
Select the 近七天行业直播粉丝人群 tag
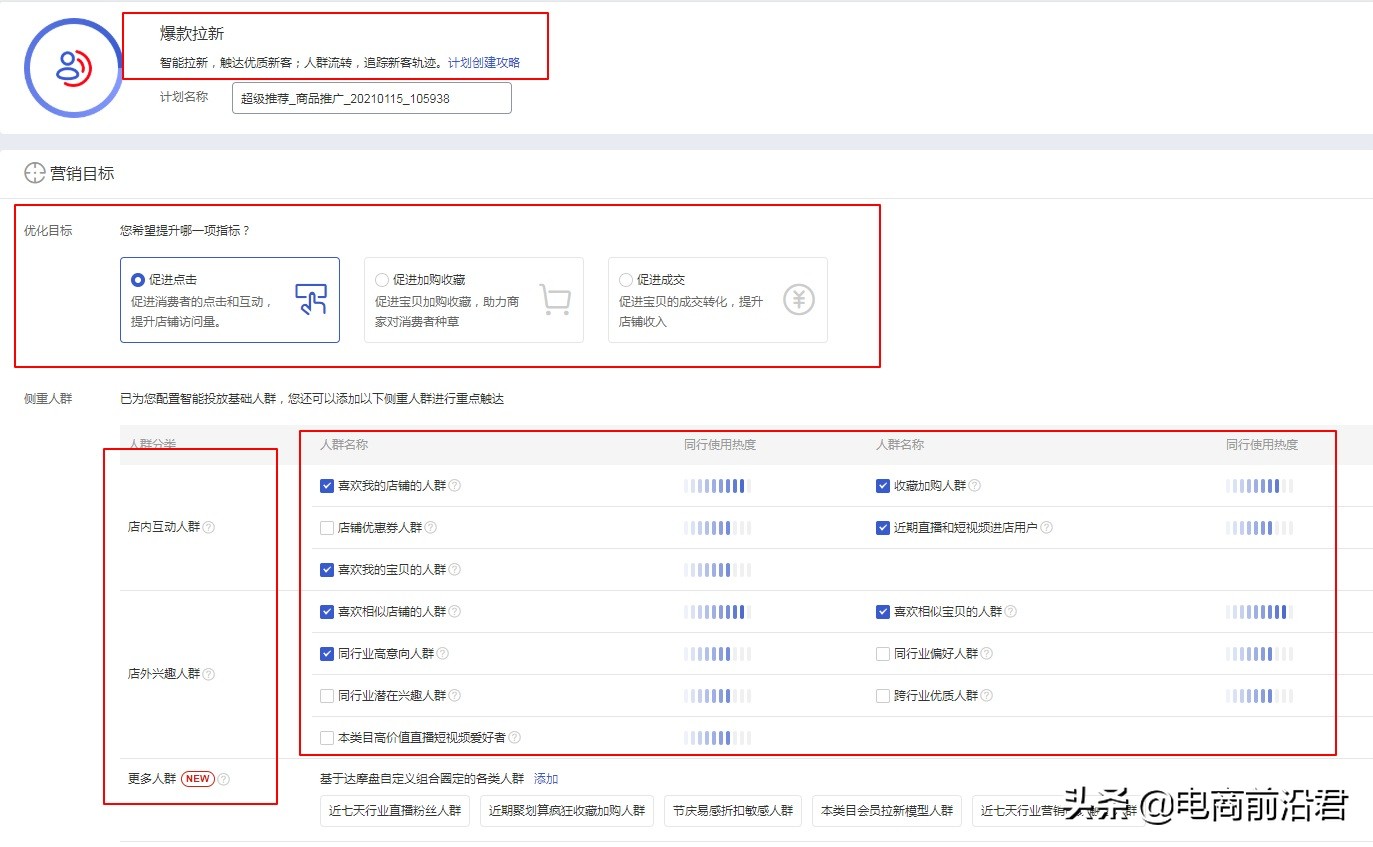[x=394, y=812]
